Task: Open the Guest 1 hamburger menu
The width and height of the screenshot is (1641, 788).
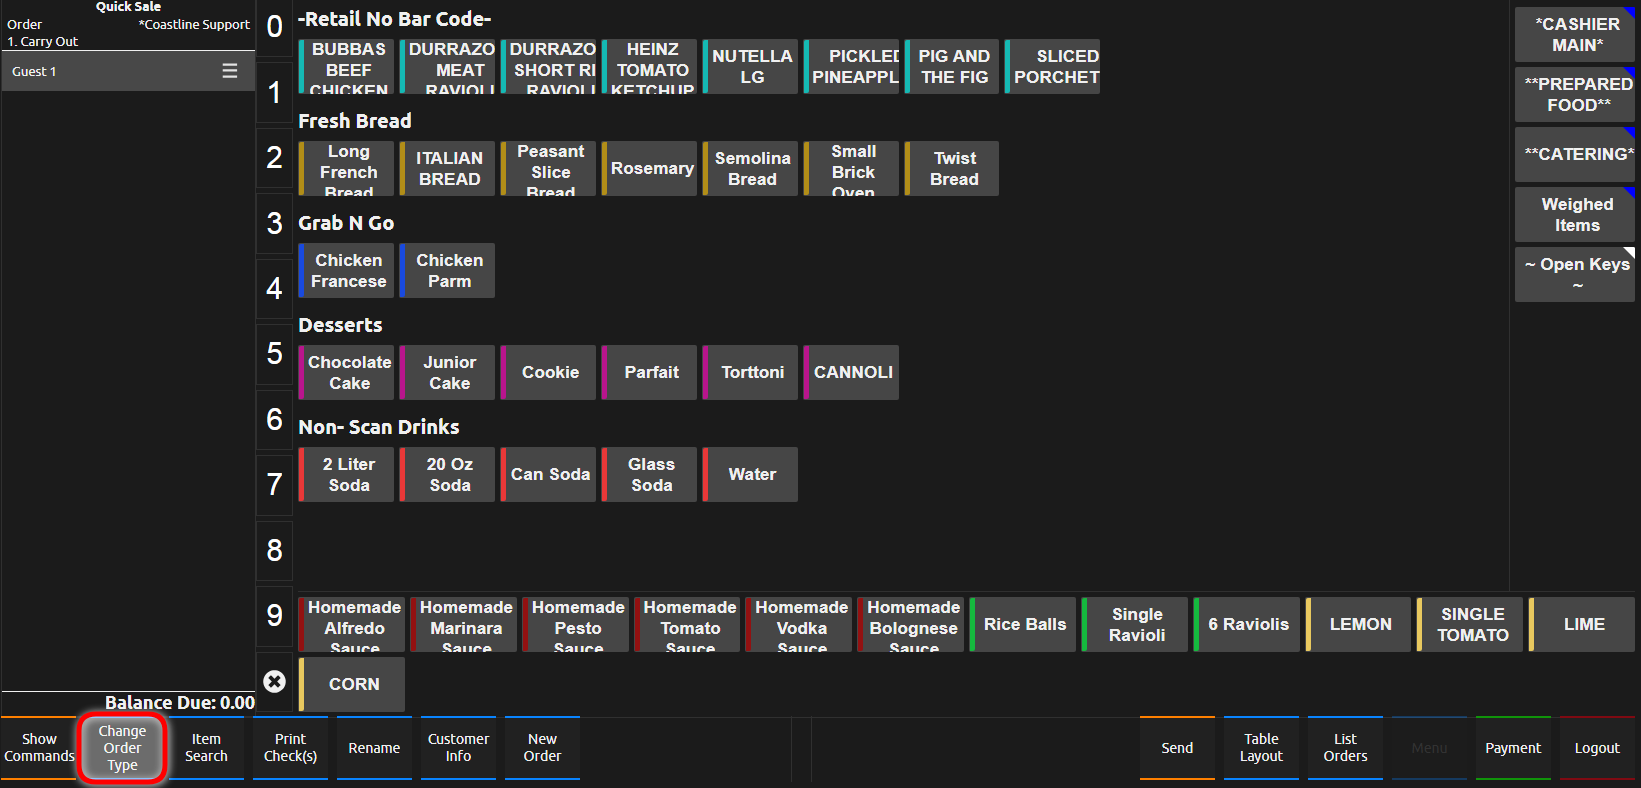Action: 230,71
